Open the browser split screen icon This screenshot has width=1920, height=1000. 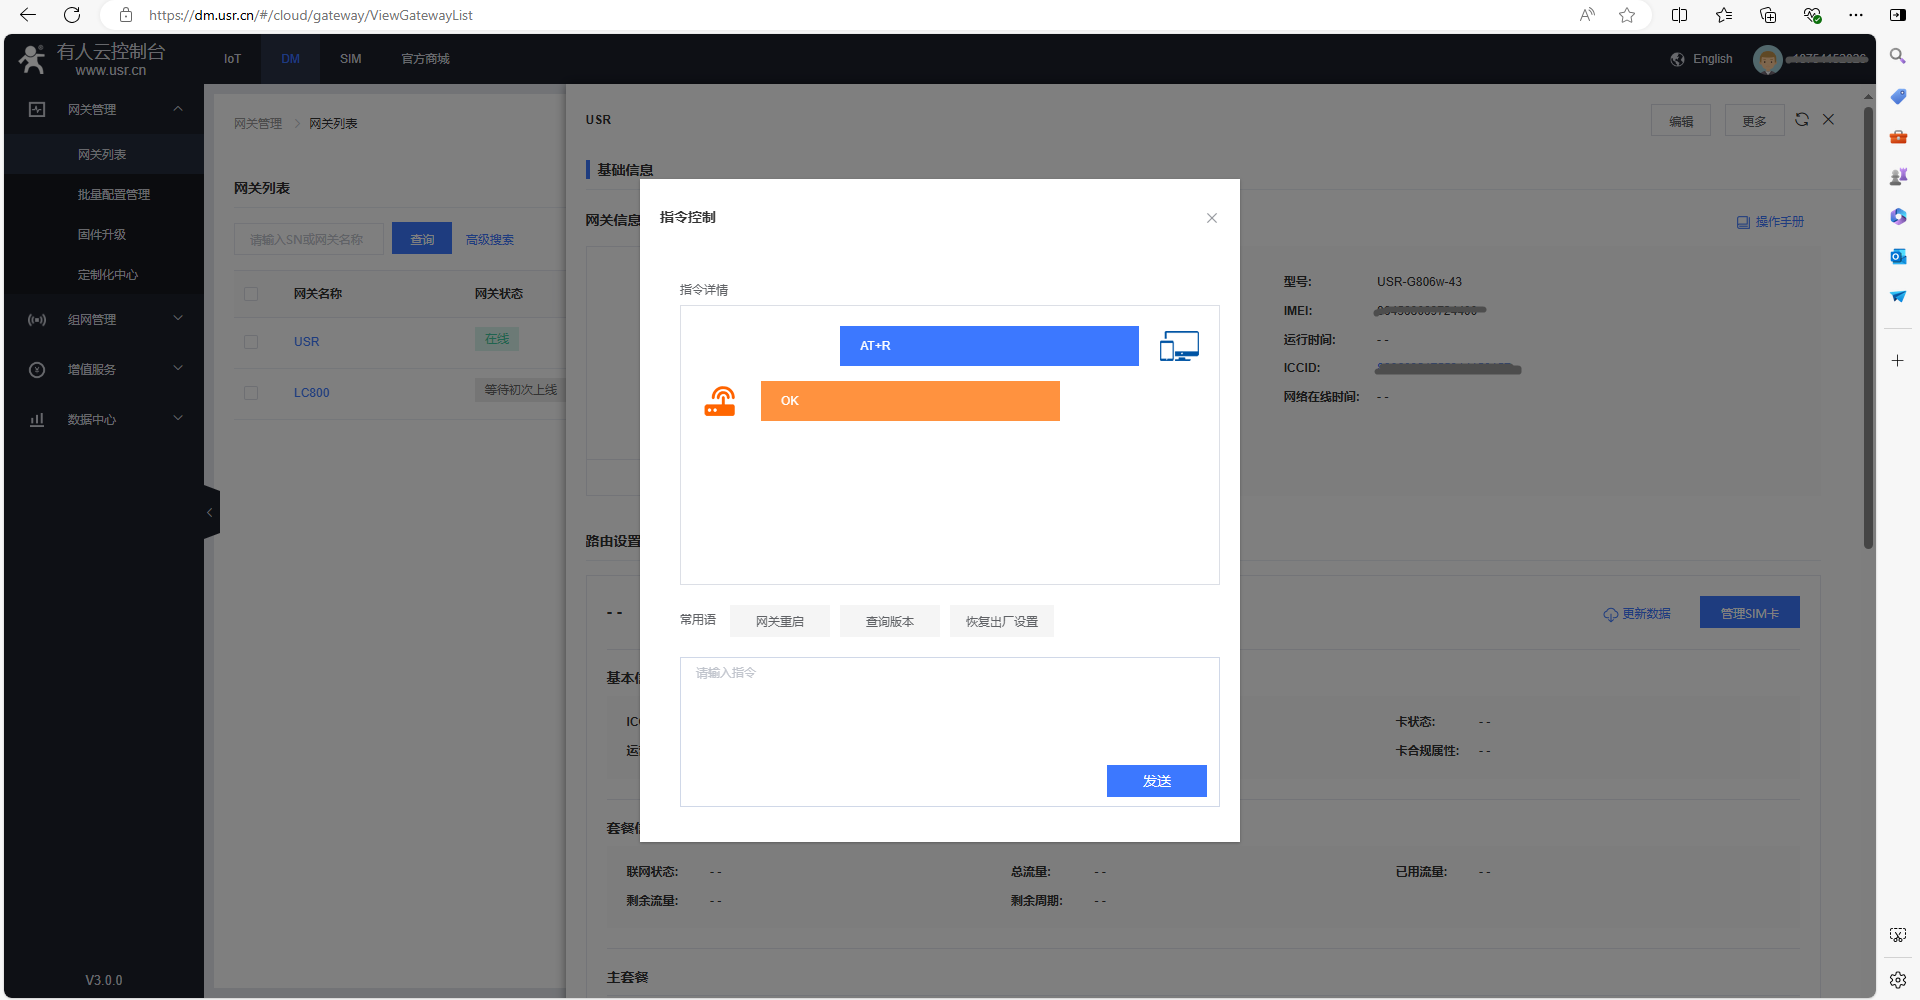pos(1679,15)
